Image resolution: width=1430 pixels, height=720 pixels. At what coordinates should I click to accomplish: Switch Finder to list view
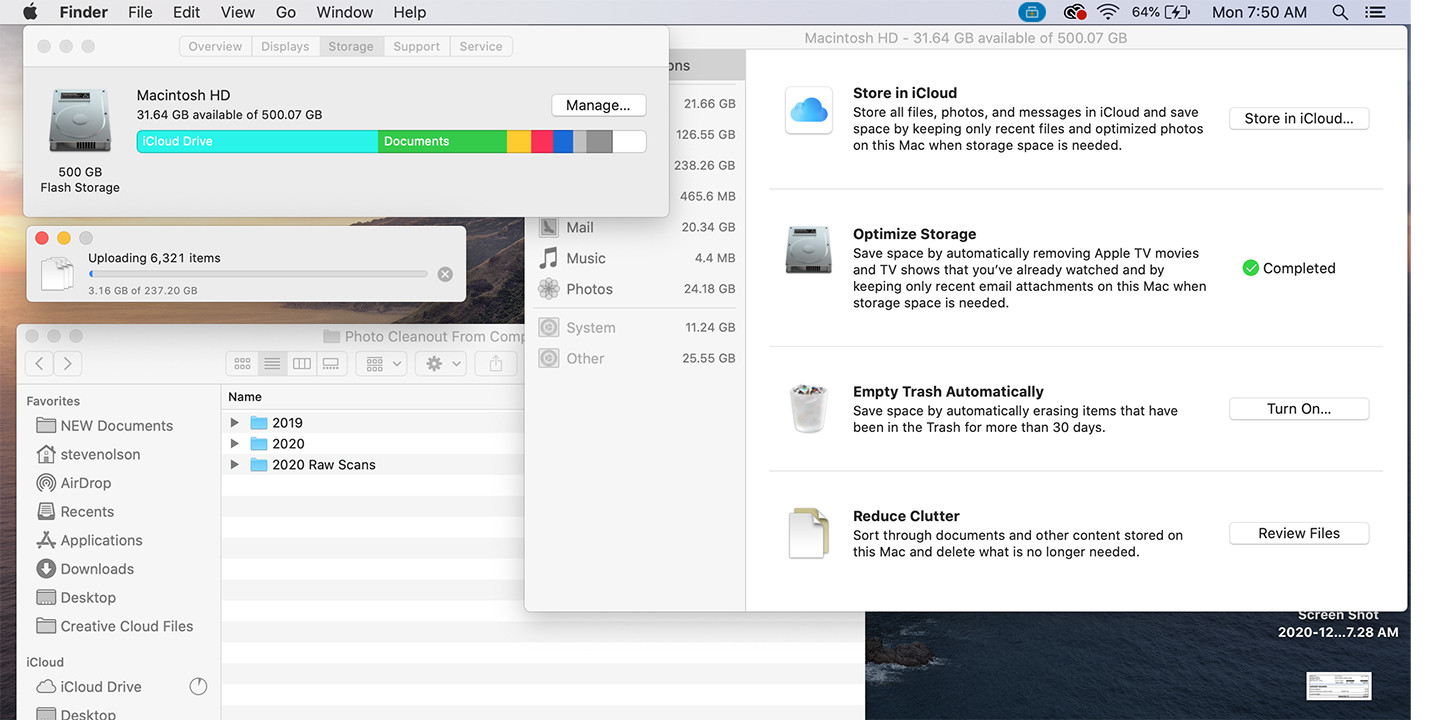(272, 364)
